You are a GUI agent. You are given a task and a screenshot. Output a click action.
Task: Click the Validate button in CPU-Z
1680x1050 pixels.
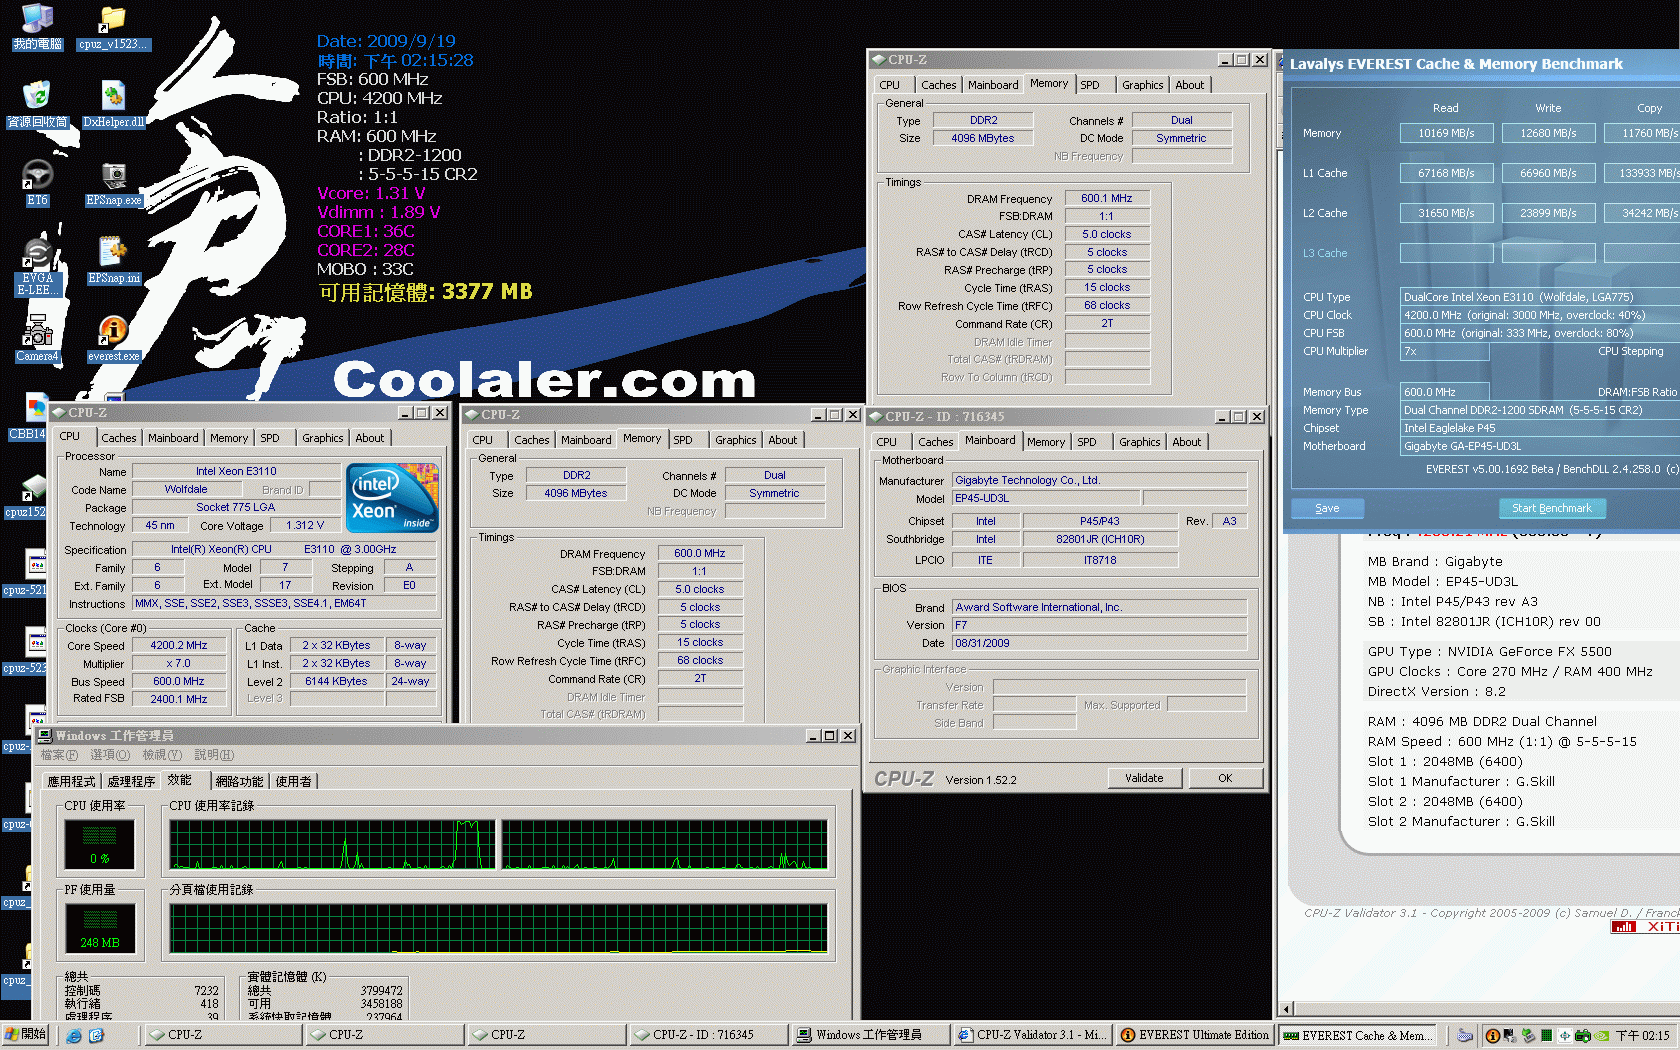(1144, 778)
